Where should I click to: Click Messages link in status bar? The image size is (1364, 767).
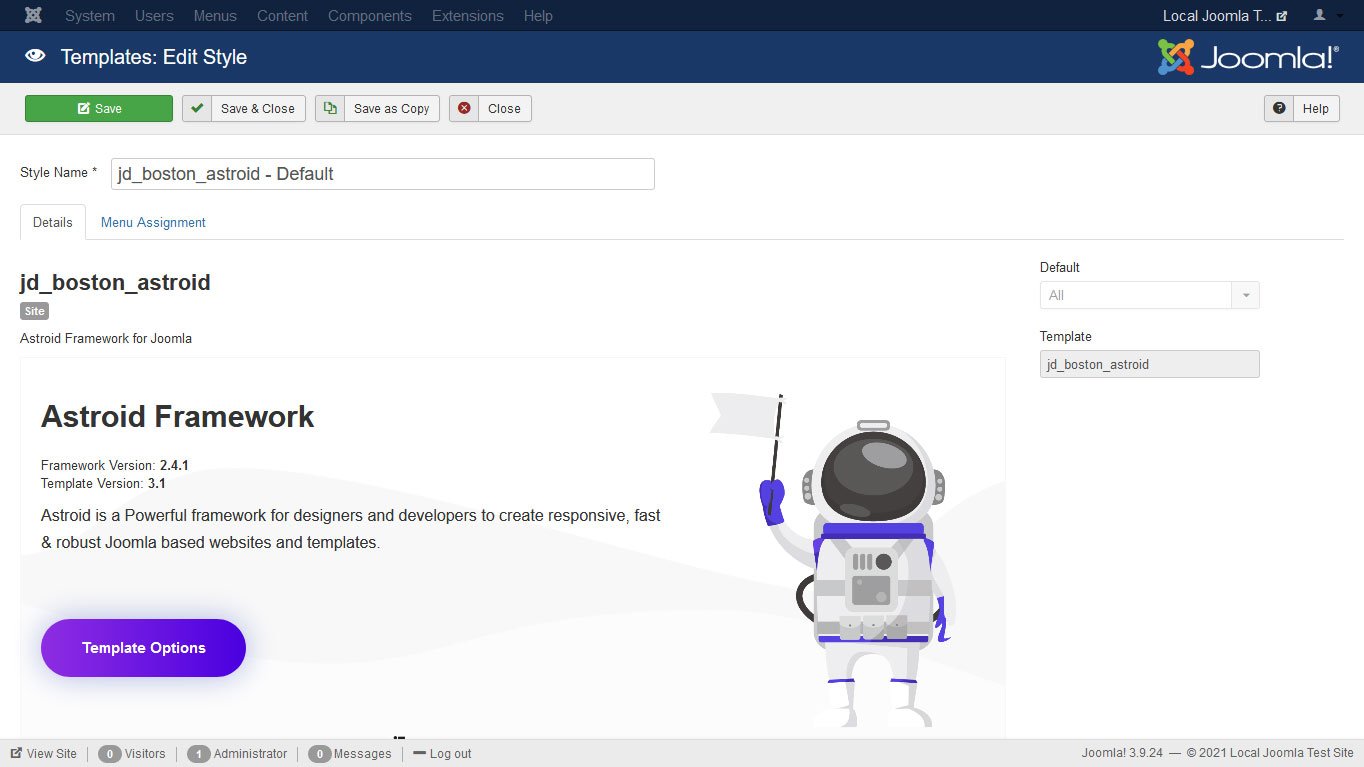point(362,754)
